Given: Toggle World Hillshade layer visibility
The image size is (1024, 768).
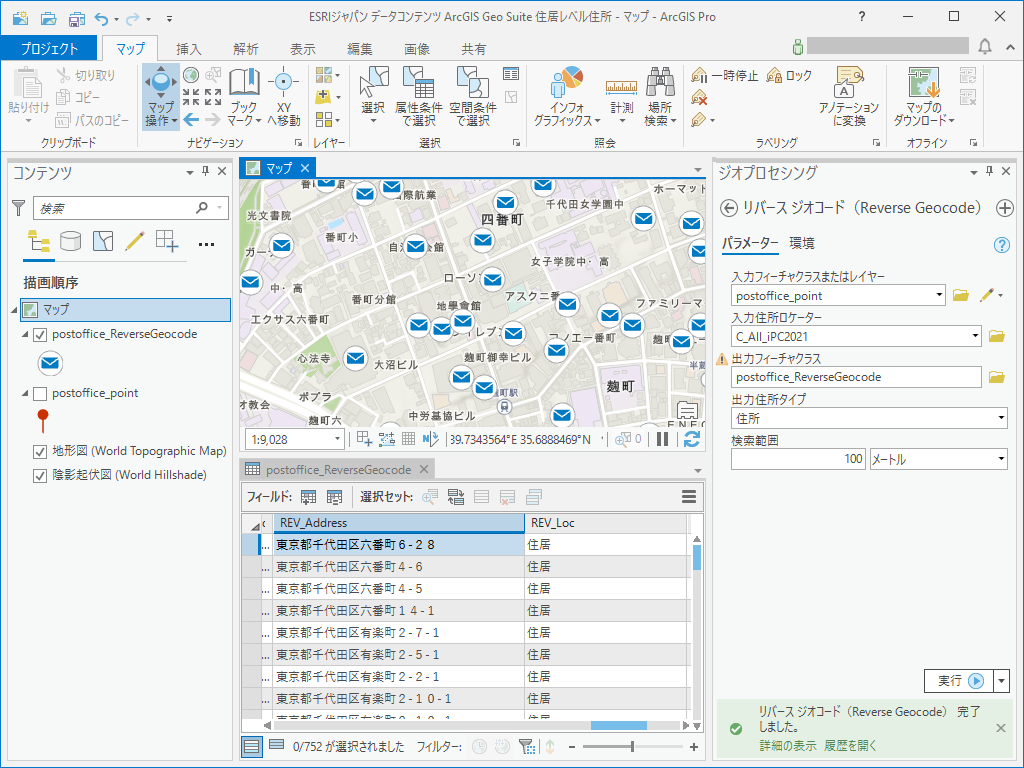Looking at the screenshot, I should coord(40,475).
